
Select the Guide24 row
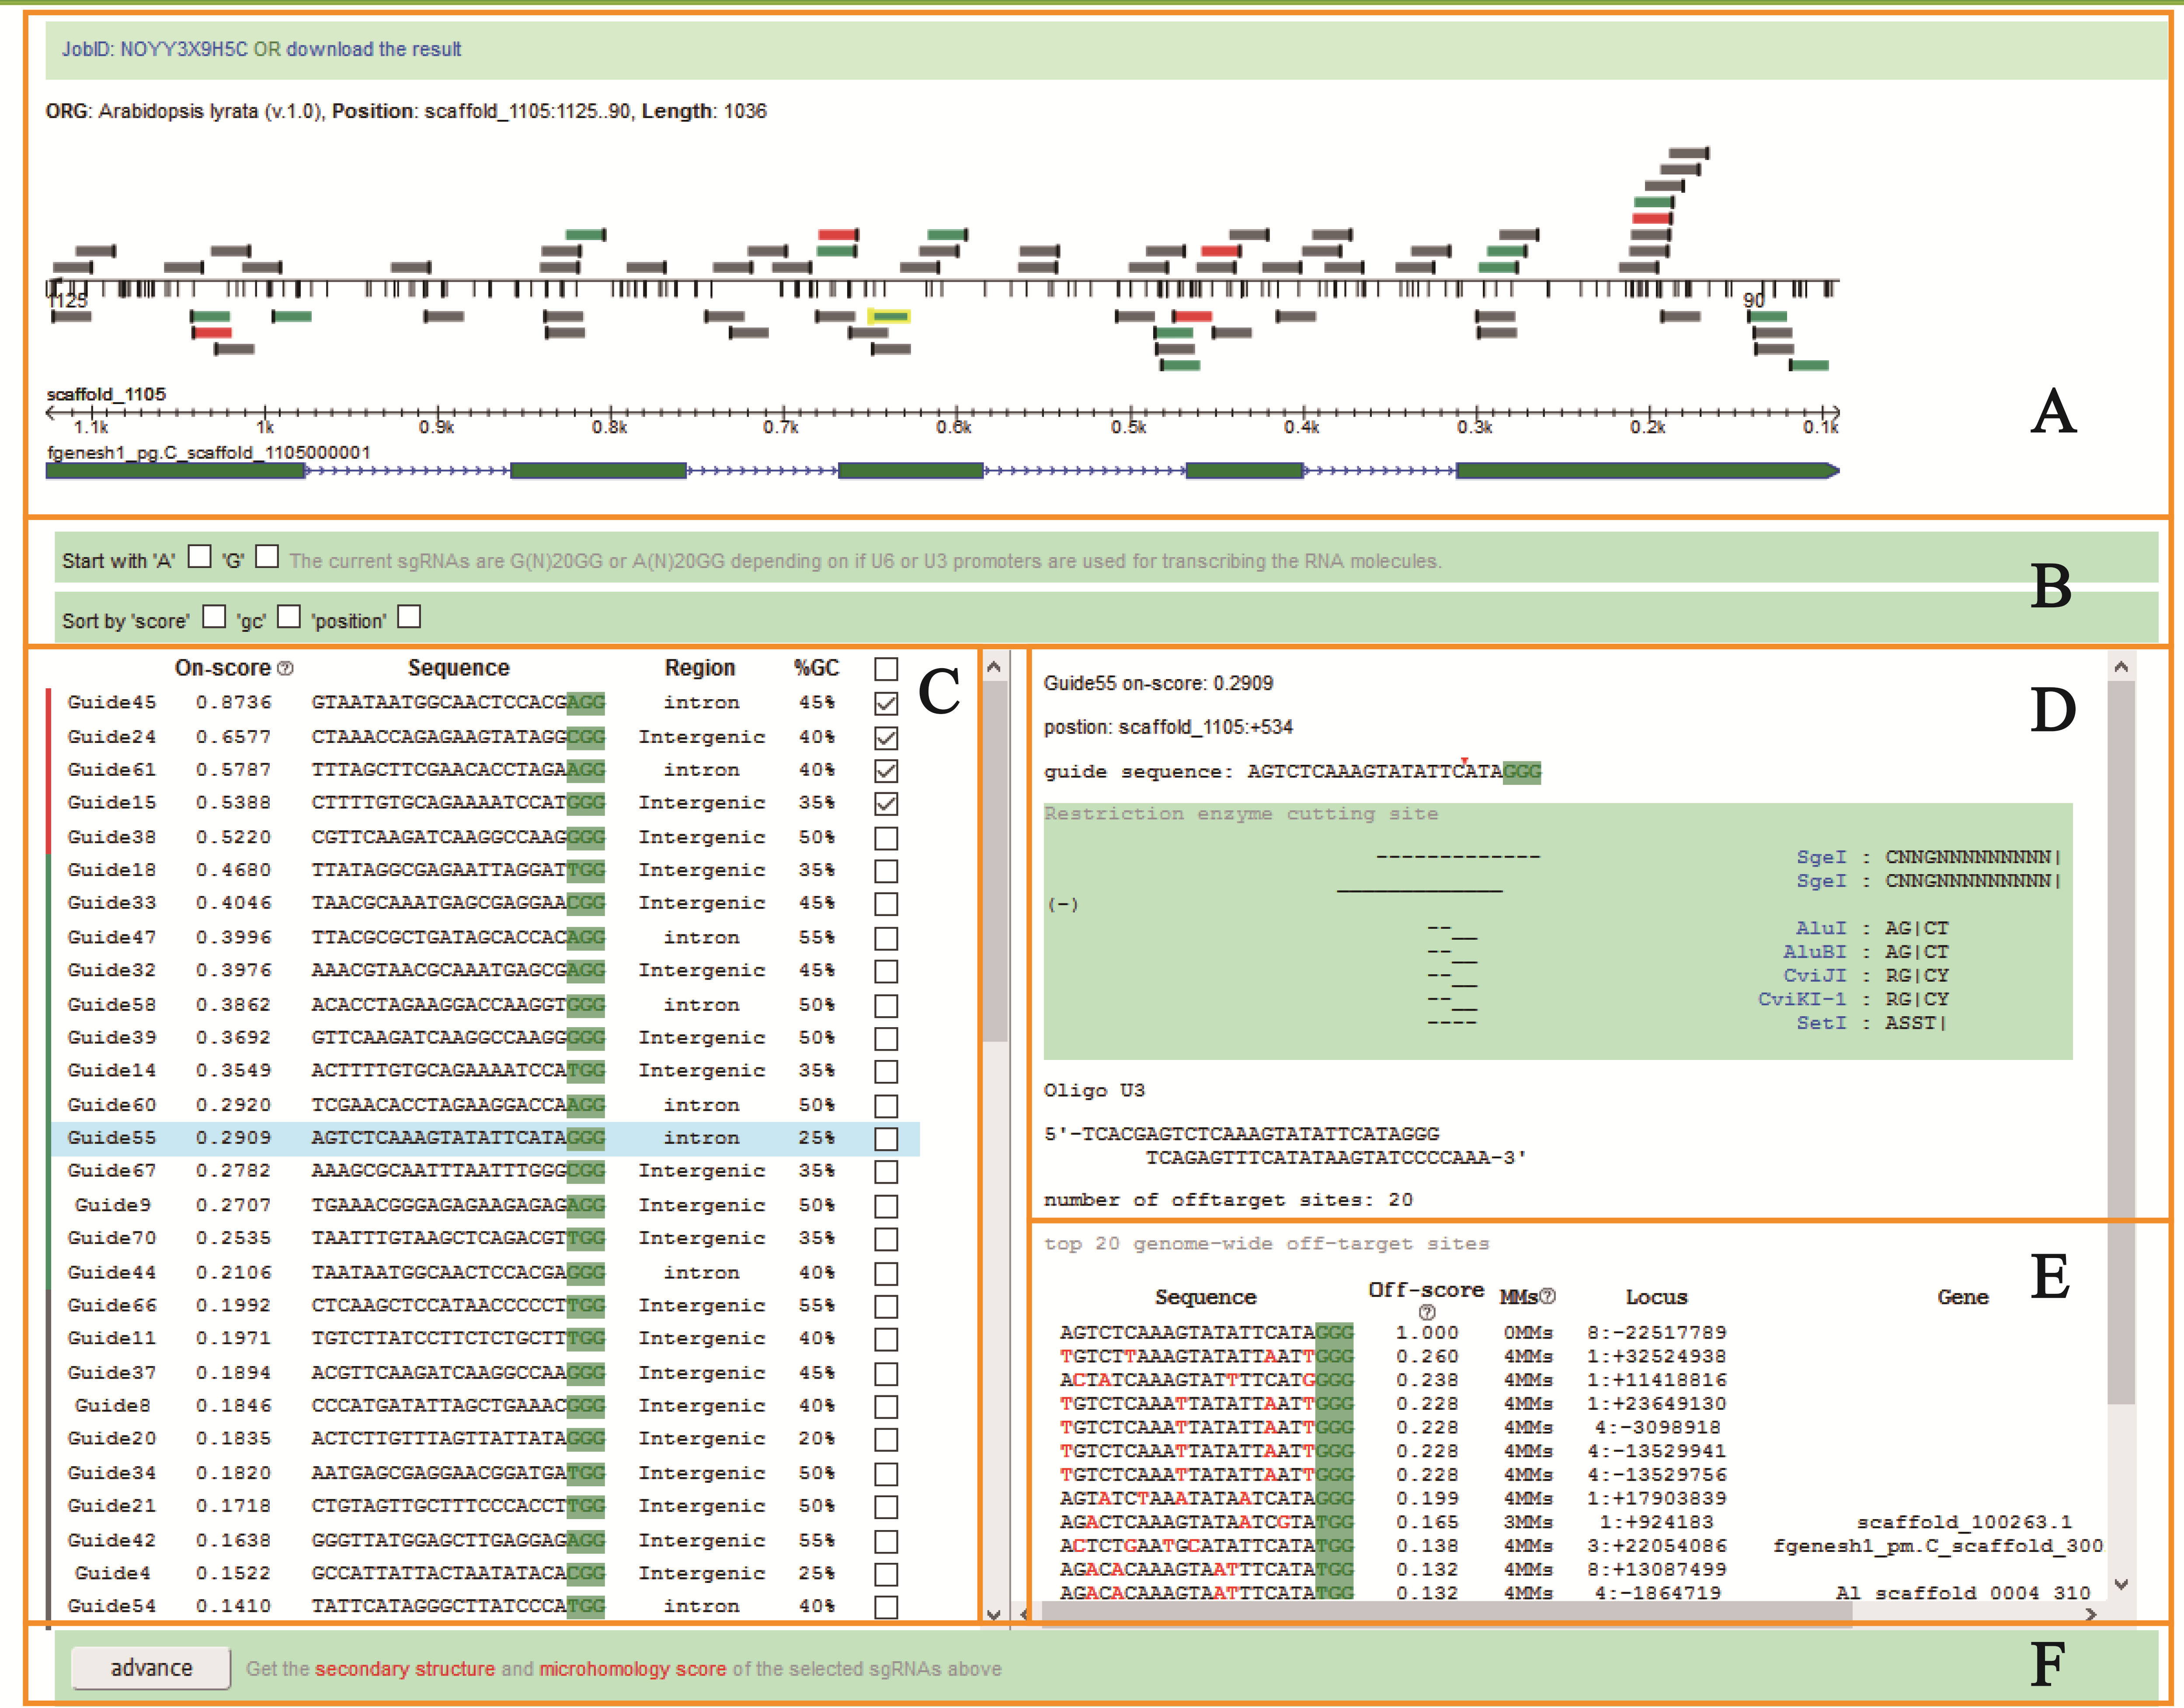pyautogui.click(x=485, y=736)
